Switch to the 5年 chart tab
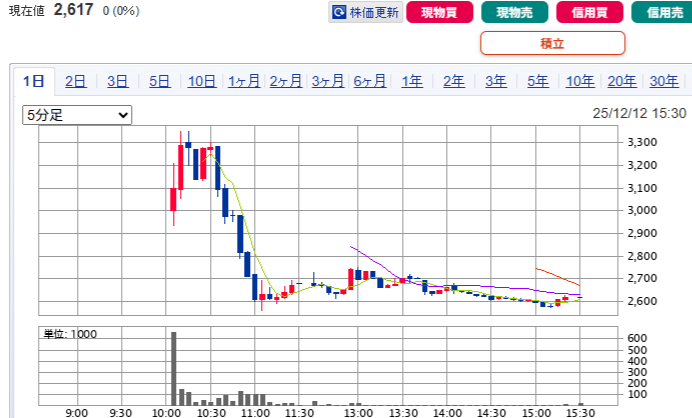692x418 pixels. pos(538,81)
